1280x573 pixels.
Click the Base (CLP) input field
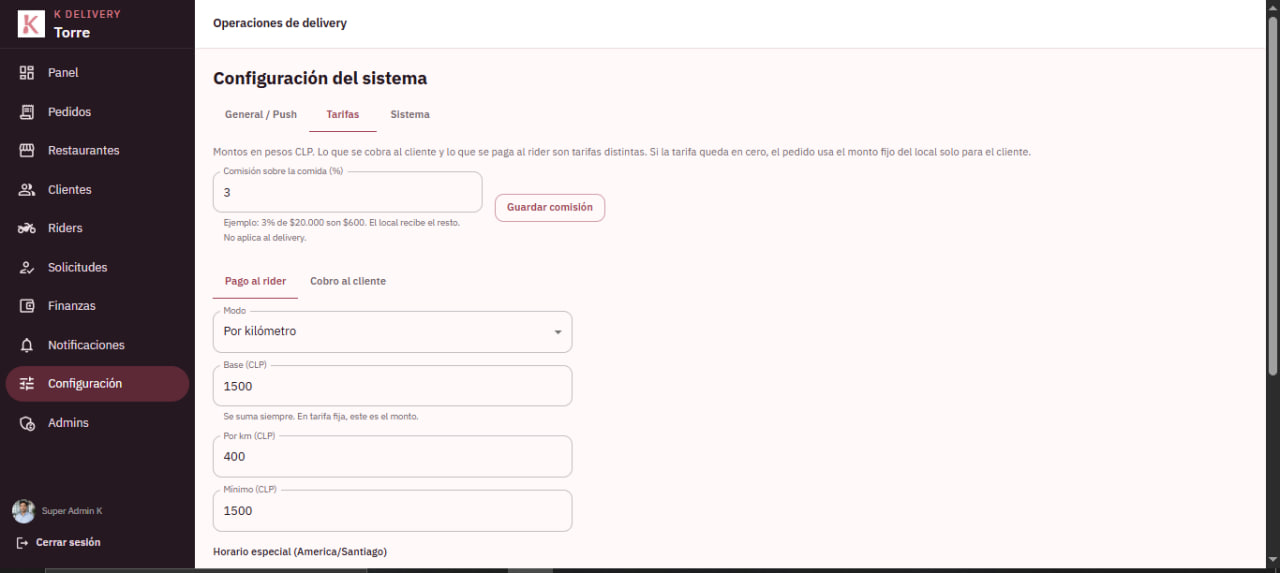[392, 386]
